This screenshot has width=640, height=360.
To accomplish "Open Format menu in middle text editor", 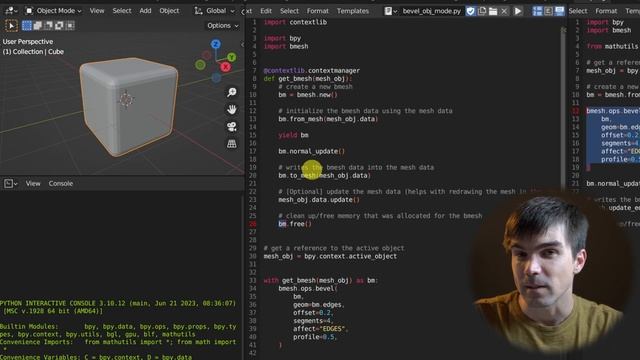I will pos(318,11).
